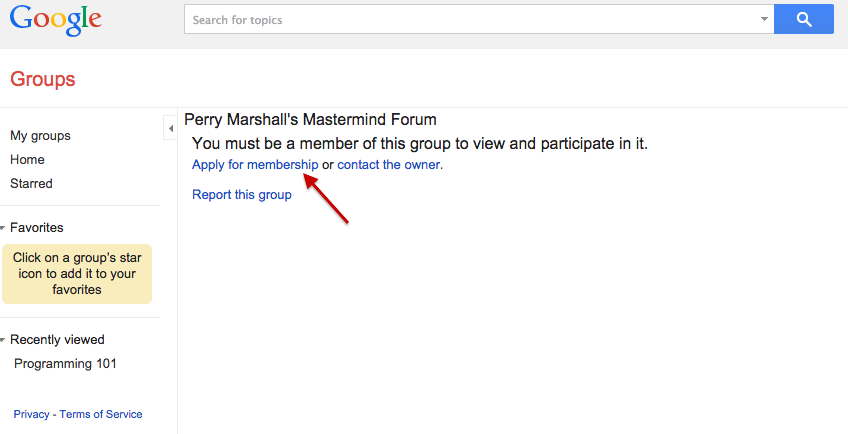848x434 pixels.
Task: Open the Privacy link
Action: [x=31, y=414]
